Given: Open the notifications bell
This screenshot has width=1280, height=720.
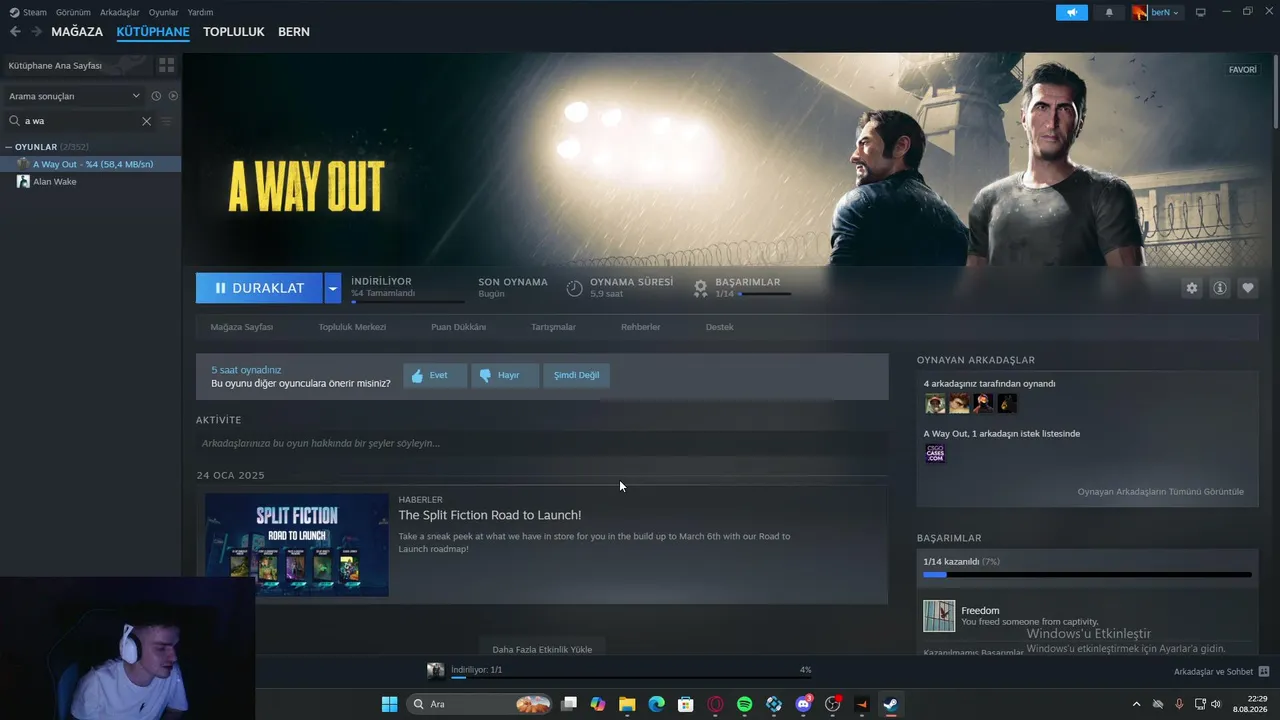Looking at the screenshot, I should pos(1109,13).
